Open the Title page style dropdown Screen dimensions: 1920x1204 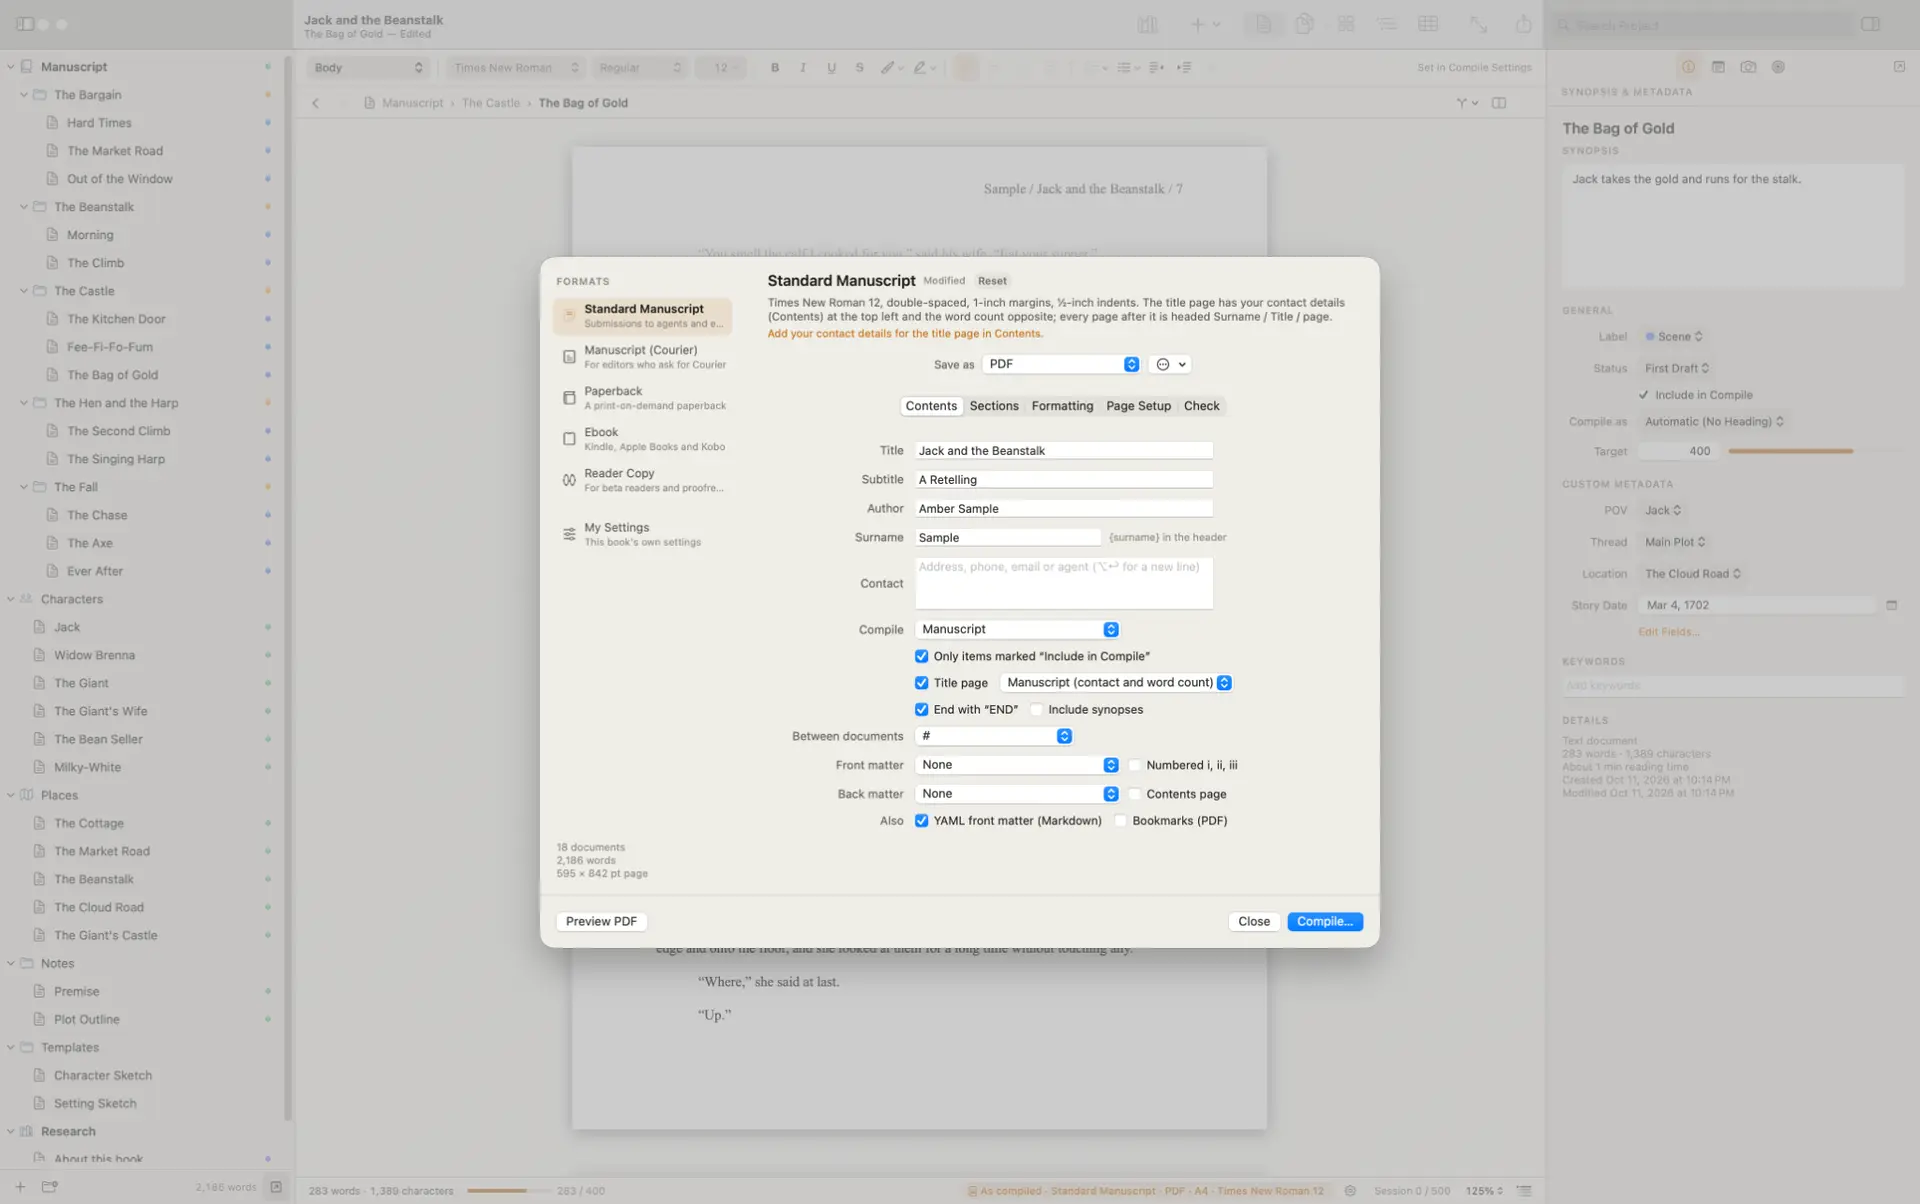[x=1116, y=683]
